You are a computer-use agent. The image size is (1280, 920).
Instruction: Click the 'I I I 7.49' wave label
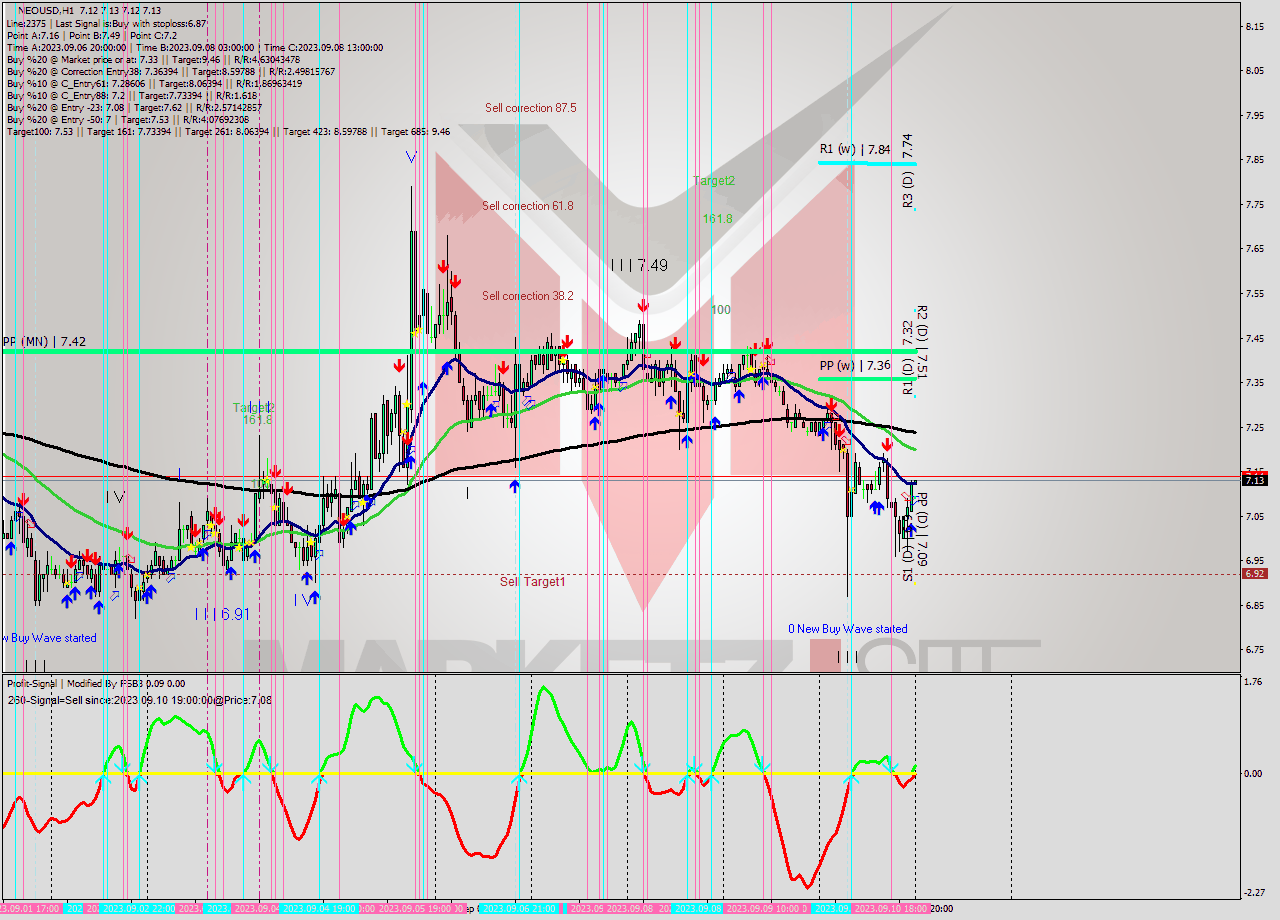click(x=640, y=265)
